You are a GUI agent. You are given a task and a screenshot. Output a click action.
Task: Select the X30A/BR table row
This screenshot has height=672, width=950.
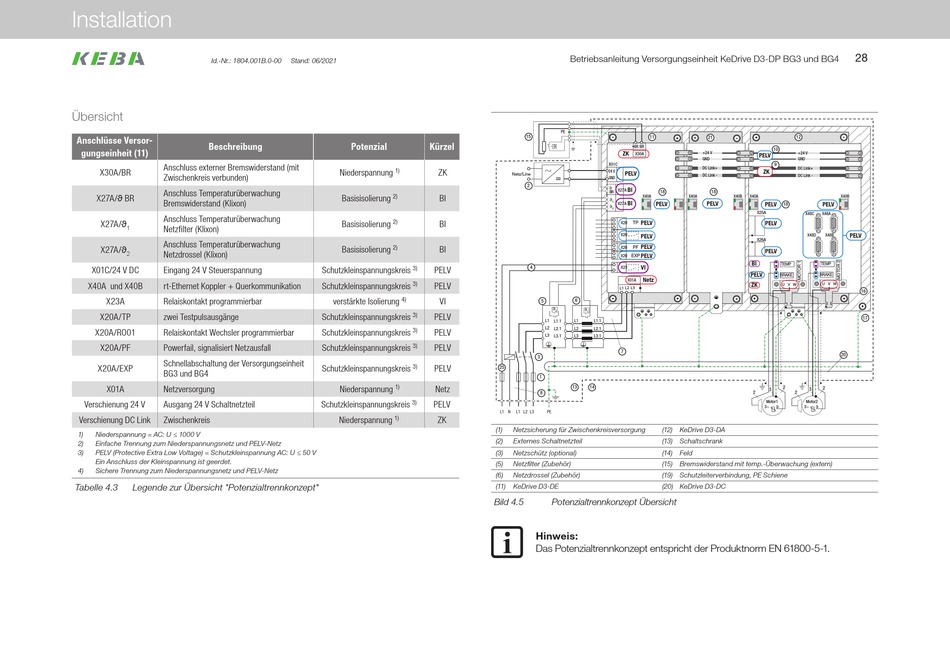[x=265, y=172]
